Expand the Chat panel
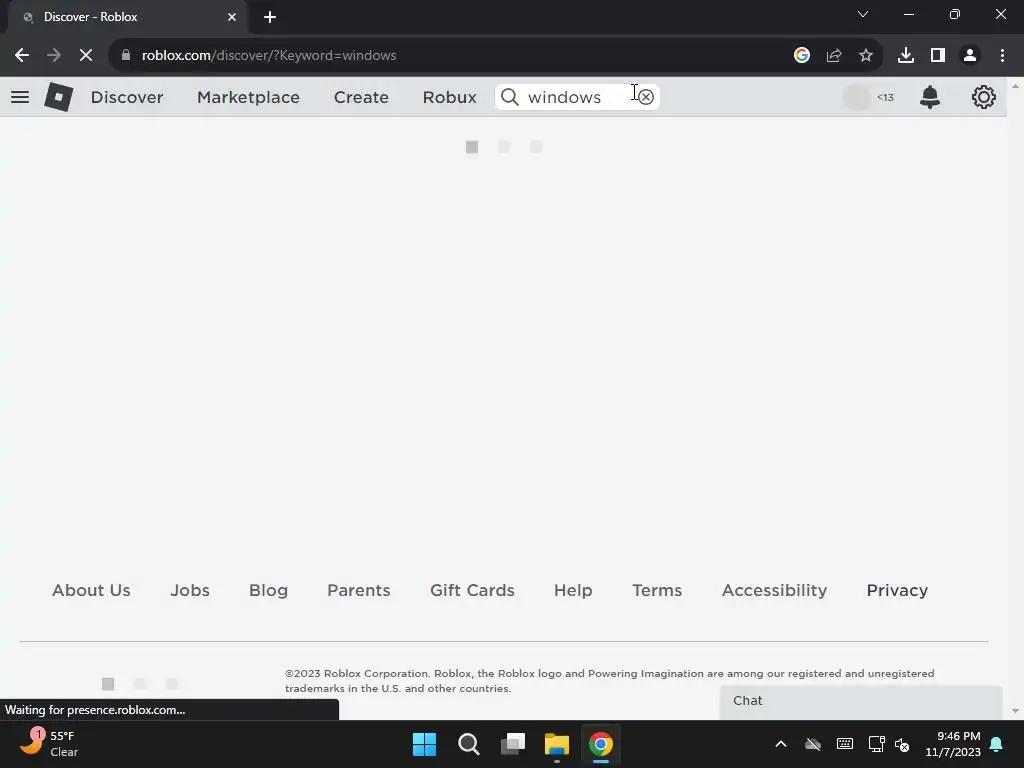 (861, 701)
